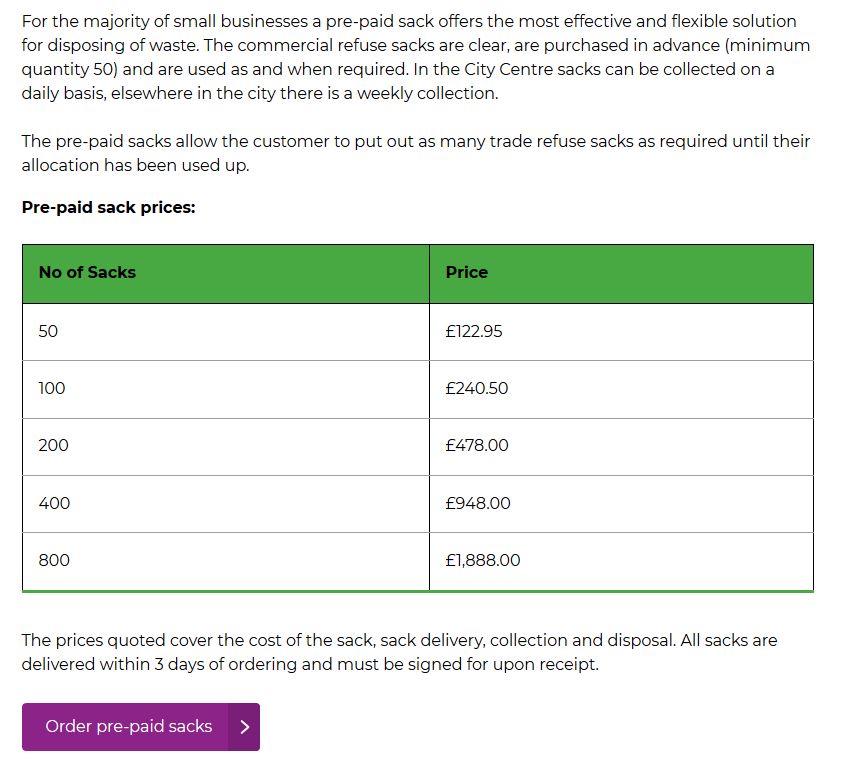Screen dimensions: 842x767
Task: Select the 400 sacks table cell
Action: click(226, 504)
